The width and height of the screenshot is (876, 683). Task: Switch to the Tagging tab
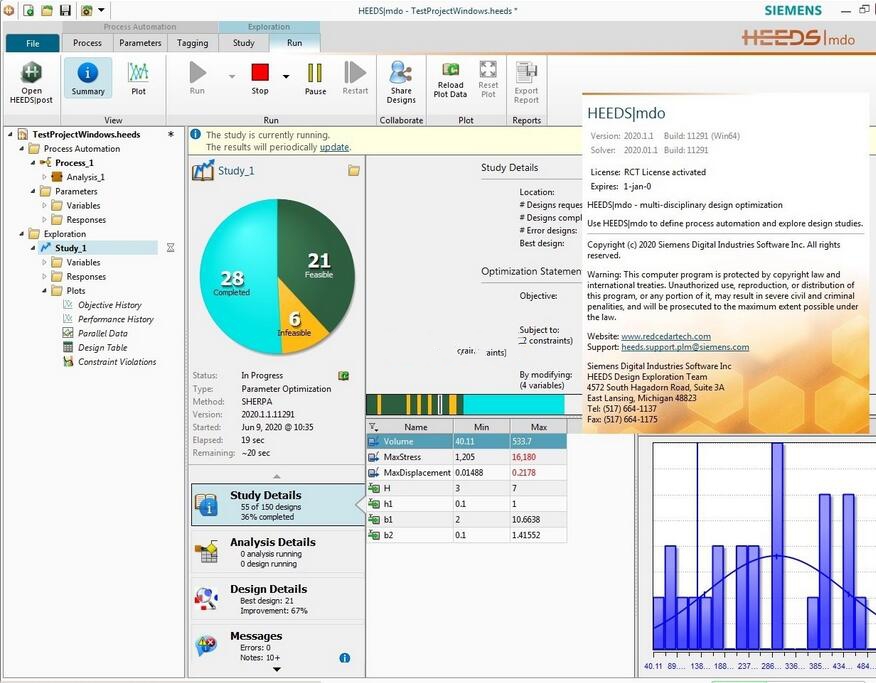click(x=192, y=42)
